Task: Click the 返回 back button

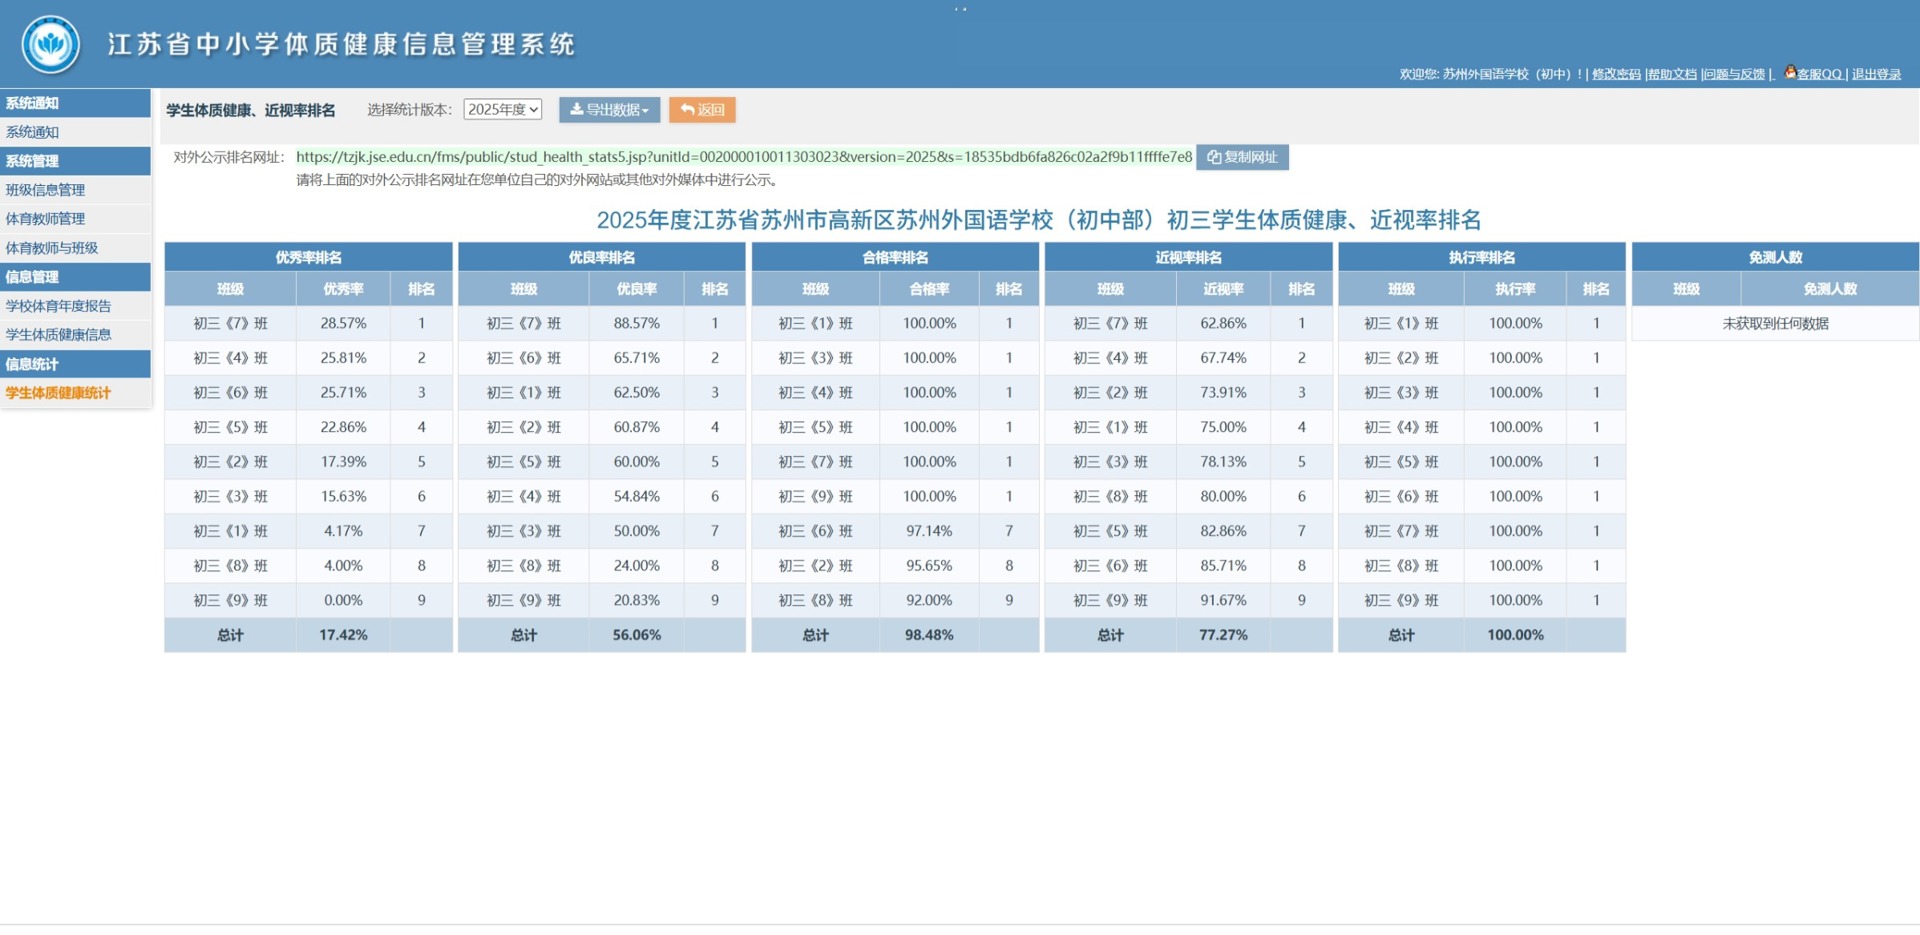Action: [x=702, y=110]
